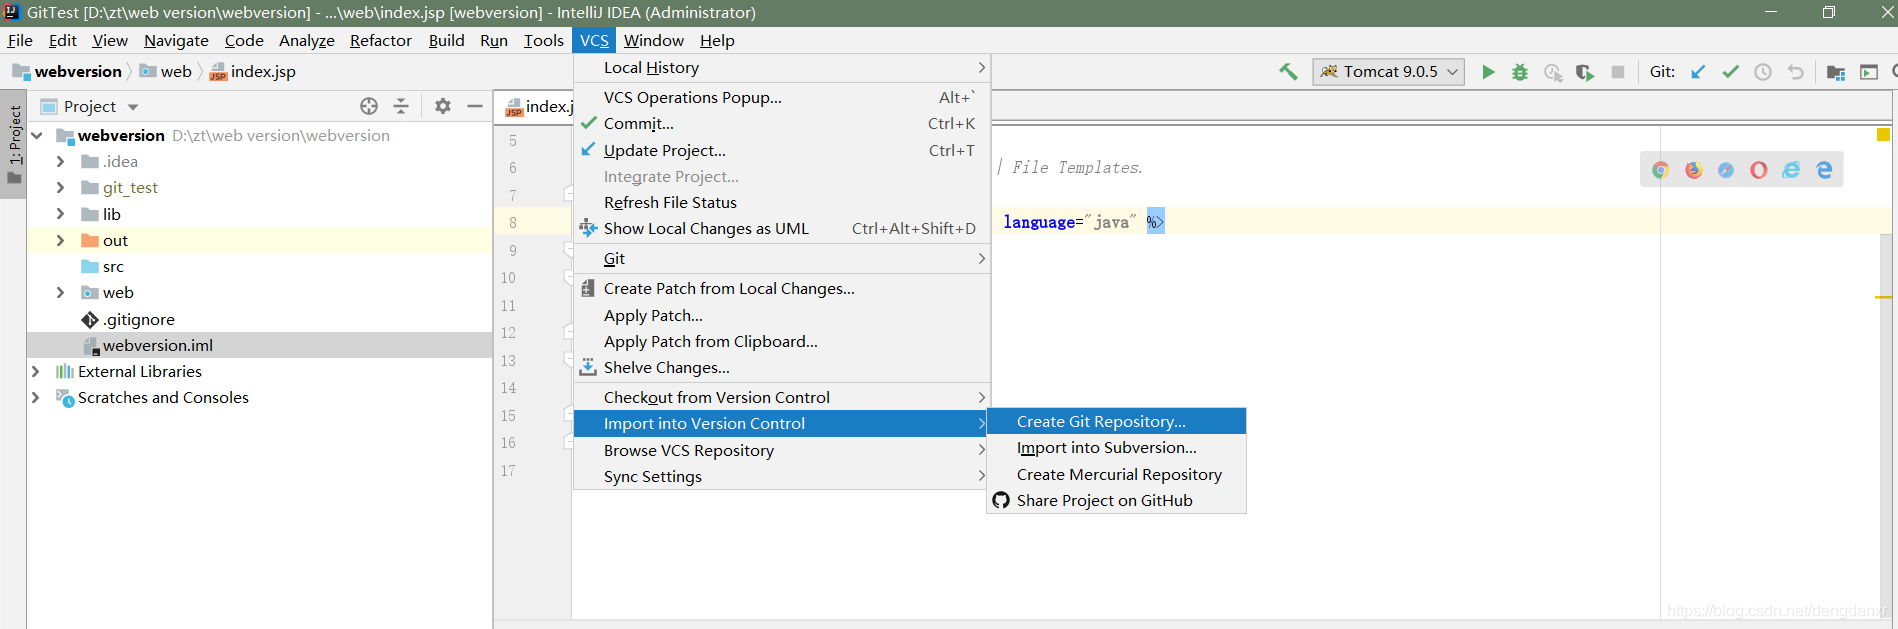1898x629 pixels.
Task: Show Git history with the clock icon
Action: tap(1763, 72)
